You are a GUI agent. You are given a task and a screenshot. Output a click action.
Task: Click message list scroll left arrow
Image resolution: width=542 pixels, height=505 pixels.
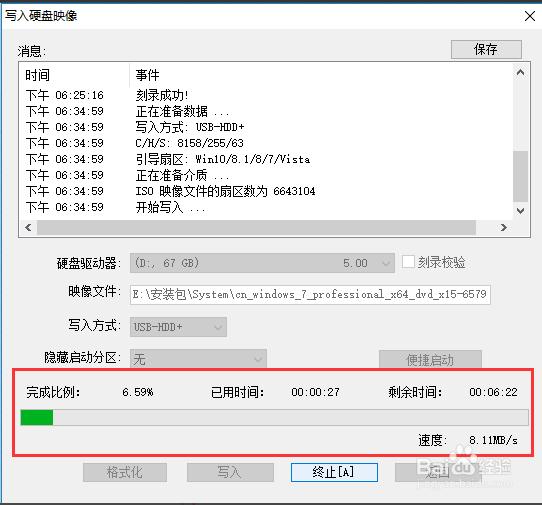(x=28, y=227)
